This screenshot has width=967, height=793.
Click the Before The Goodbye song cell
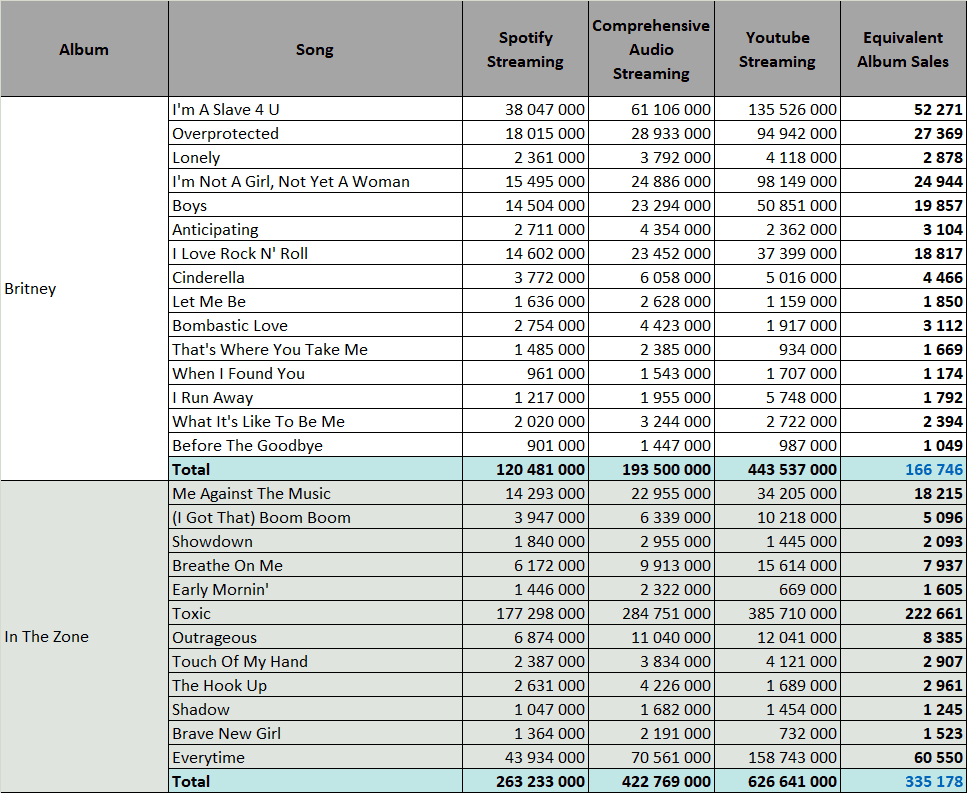pos(315,446)
